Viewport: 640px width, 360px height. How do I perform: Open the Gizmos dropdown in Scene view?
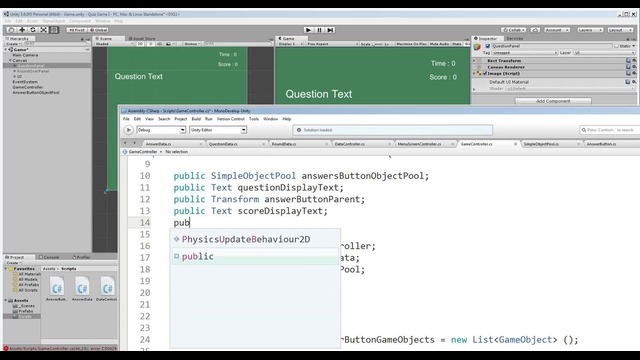(191, 44)
